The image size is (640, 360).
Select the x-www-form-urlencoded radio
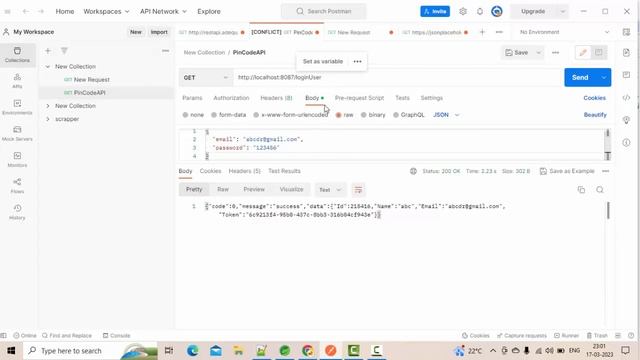point(256,115)
